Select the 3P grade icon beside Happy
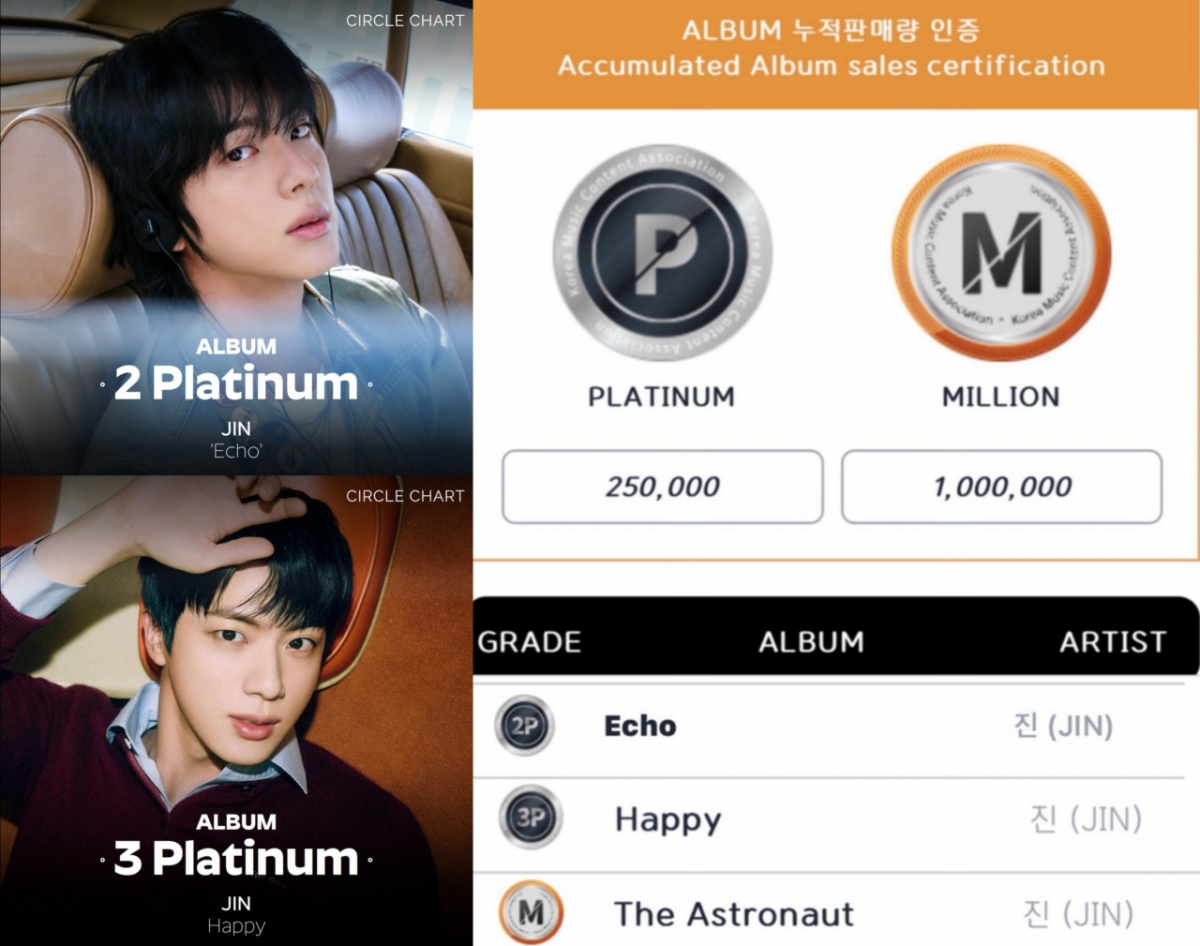 coord(530,817)
